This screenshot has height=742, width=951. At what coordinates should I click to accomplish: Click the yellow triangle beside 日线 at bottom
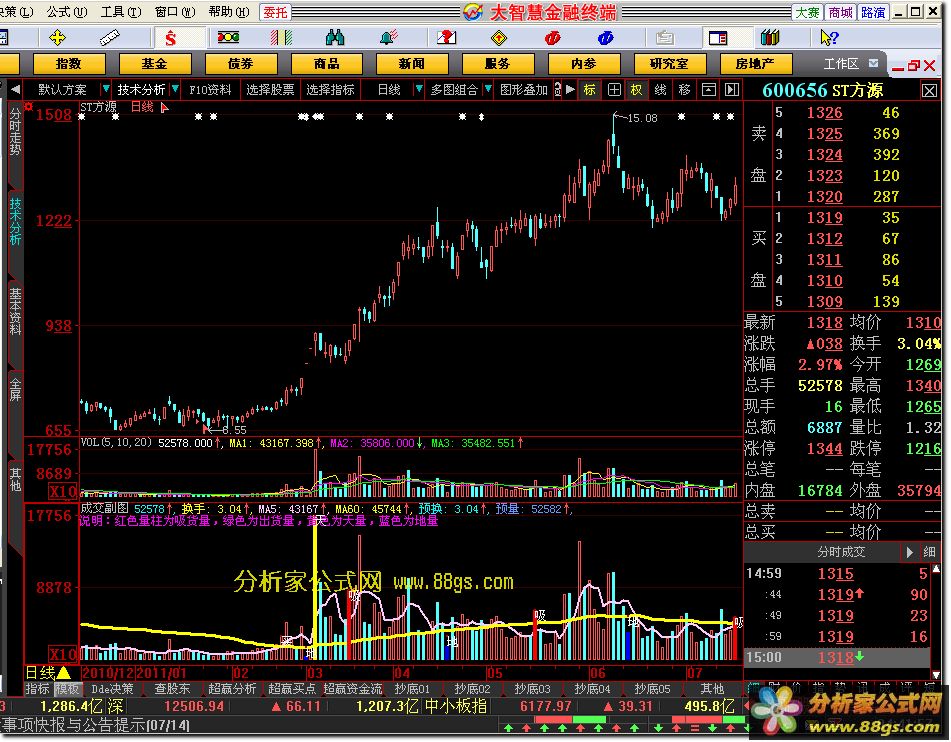(63, 672)
